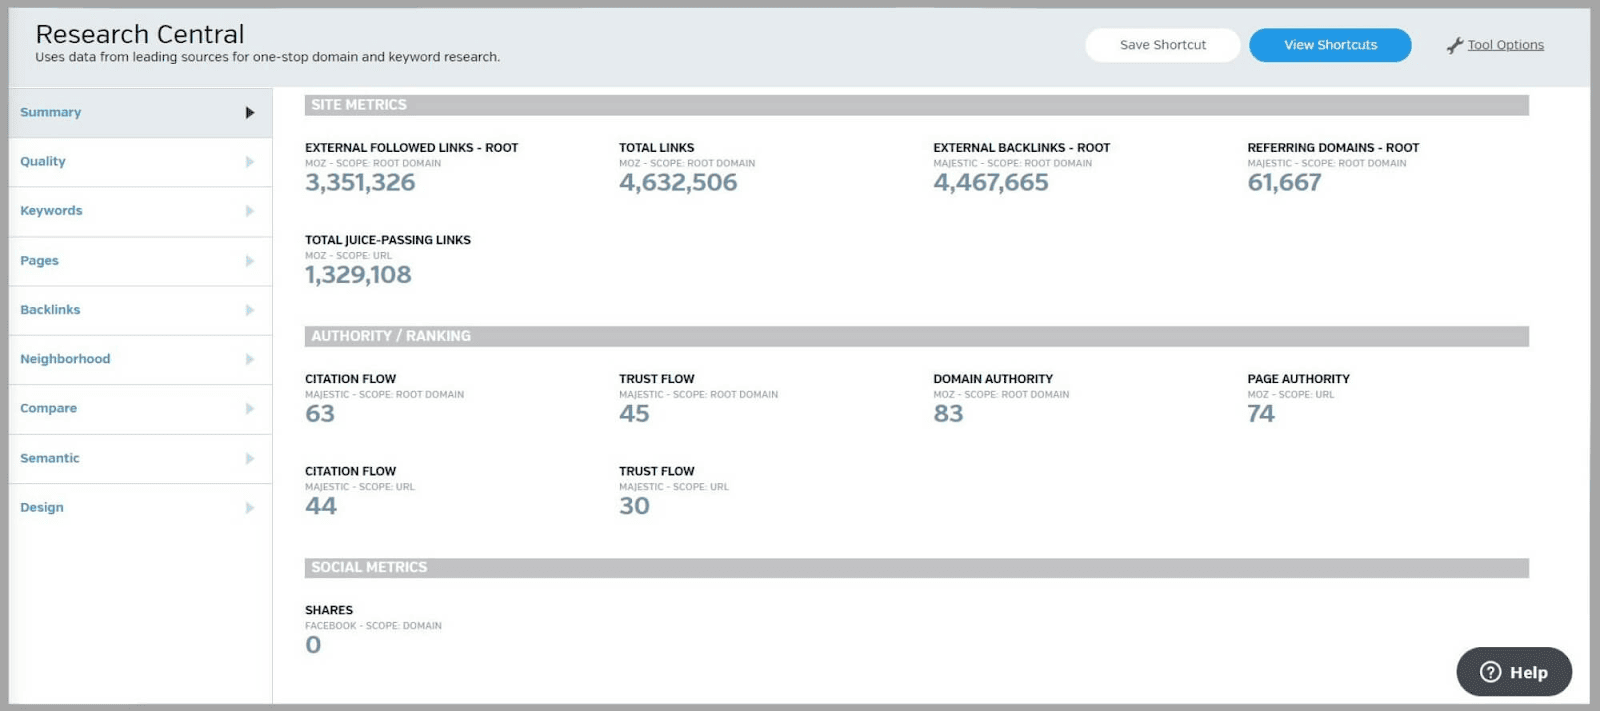
Task: Click the arrow icon next to Summary
Action: (x=250, y=113)
